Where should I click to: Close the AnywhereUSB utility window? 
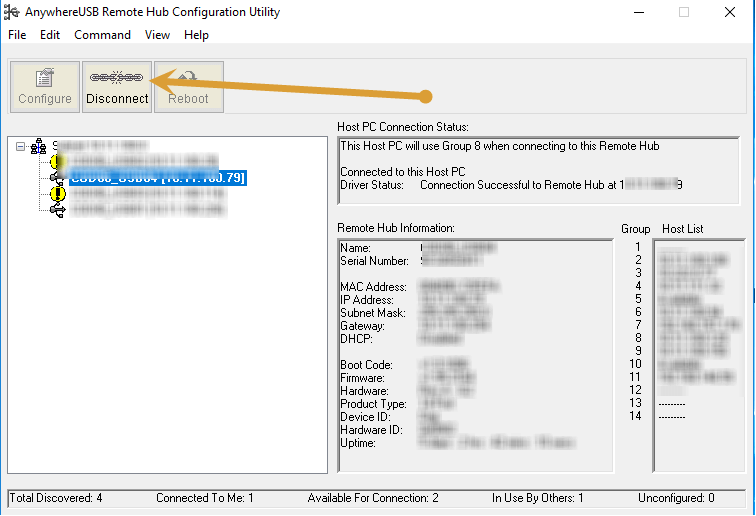730,13
